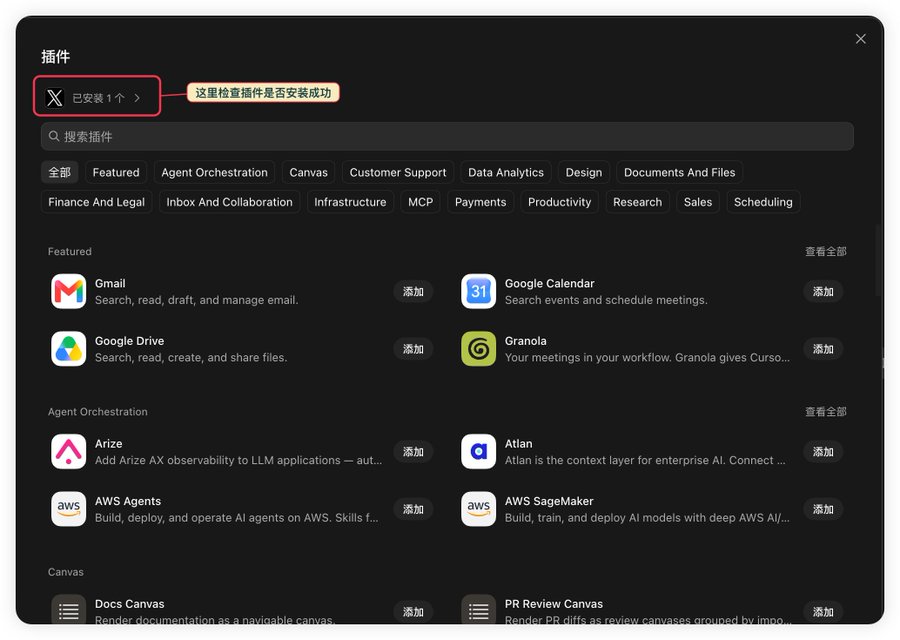The width and height of the screenshot is (900, 640).
Task: Select the Sales category filter
Action: [x=698, y=202]
